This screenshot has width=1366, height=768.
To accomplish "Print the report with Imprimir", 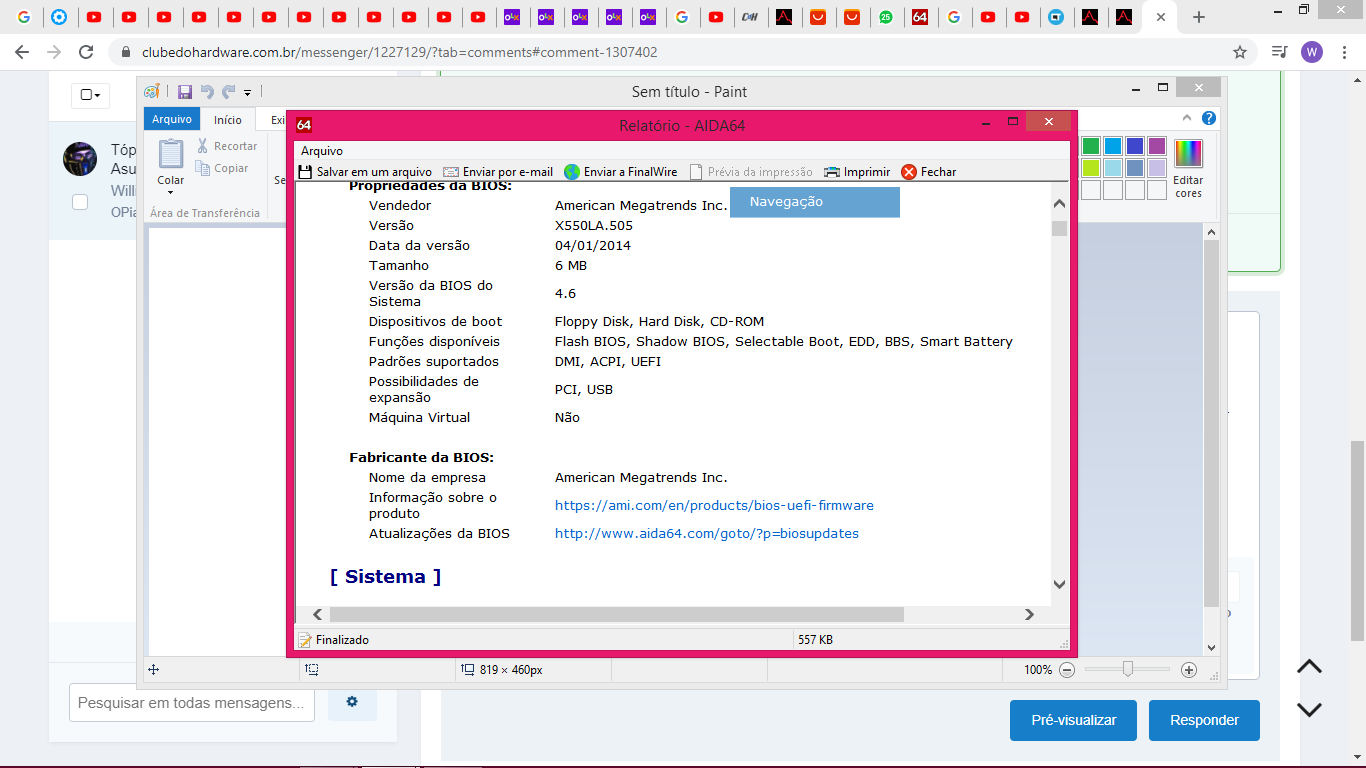I will tap(856, 172).
